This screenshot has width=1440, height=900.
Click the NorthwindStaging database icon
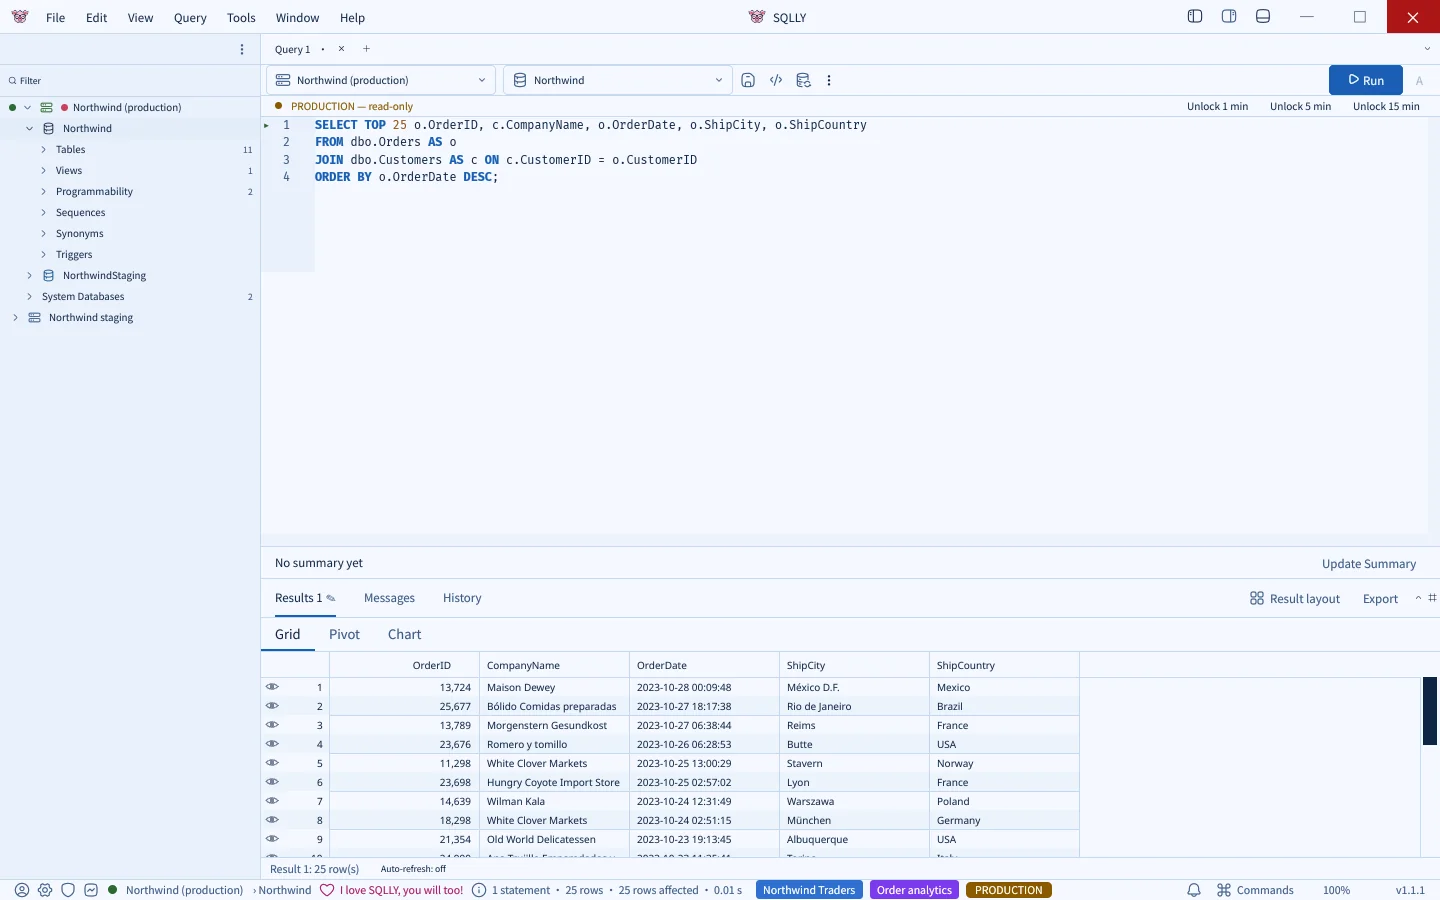pos(48,275)
